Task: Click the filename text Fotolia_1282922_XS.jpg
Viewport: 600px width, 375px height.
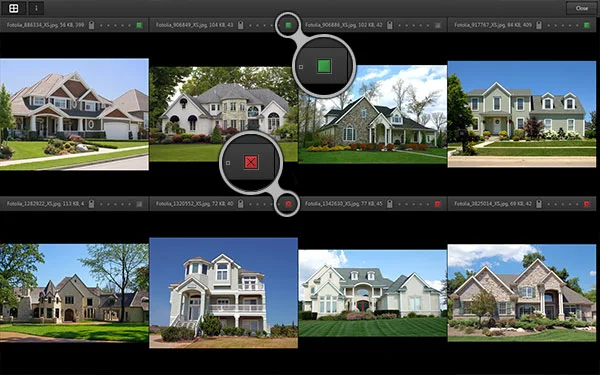Action: click(x=33, y=204)
